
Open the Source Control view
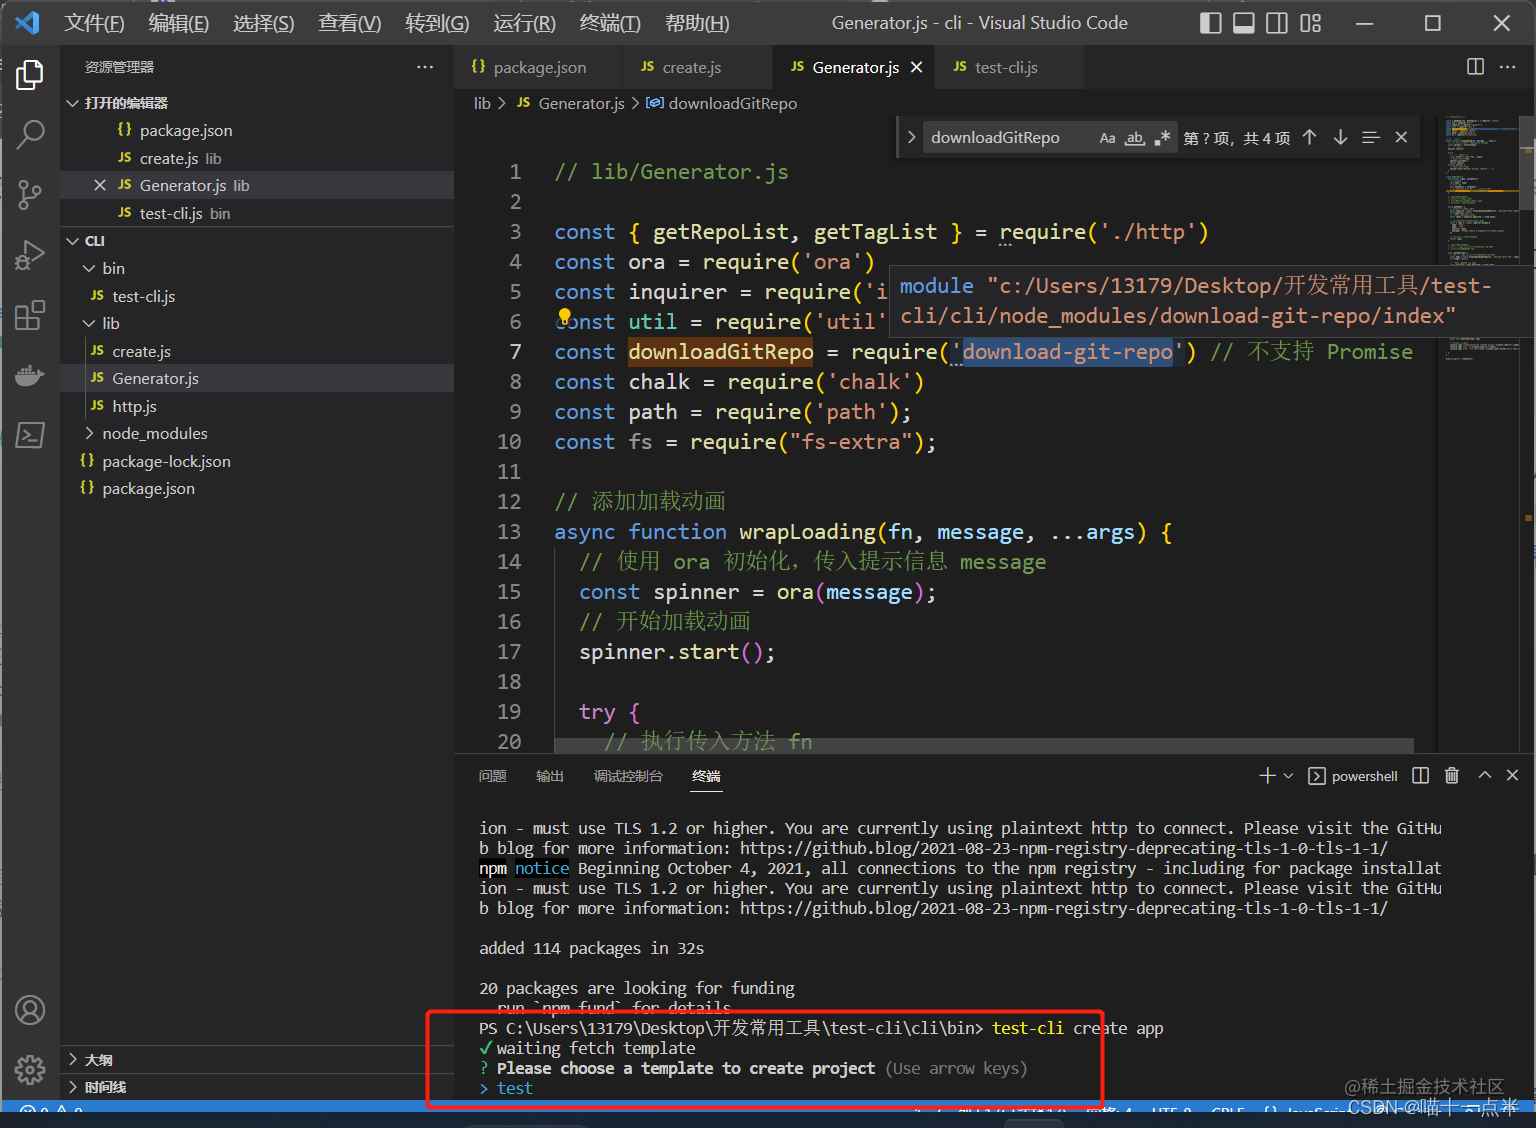30,194
